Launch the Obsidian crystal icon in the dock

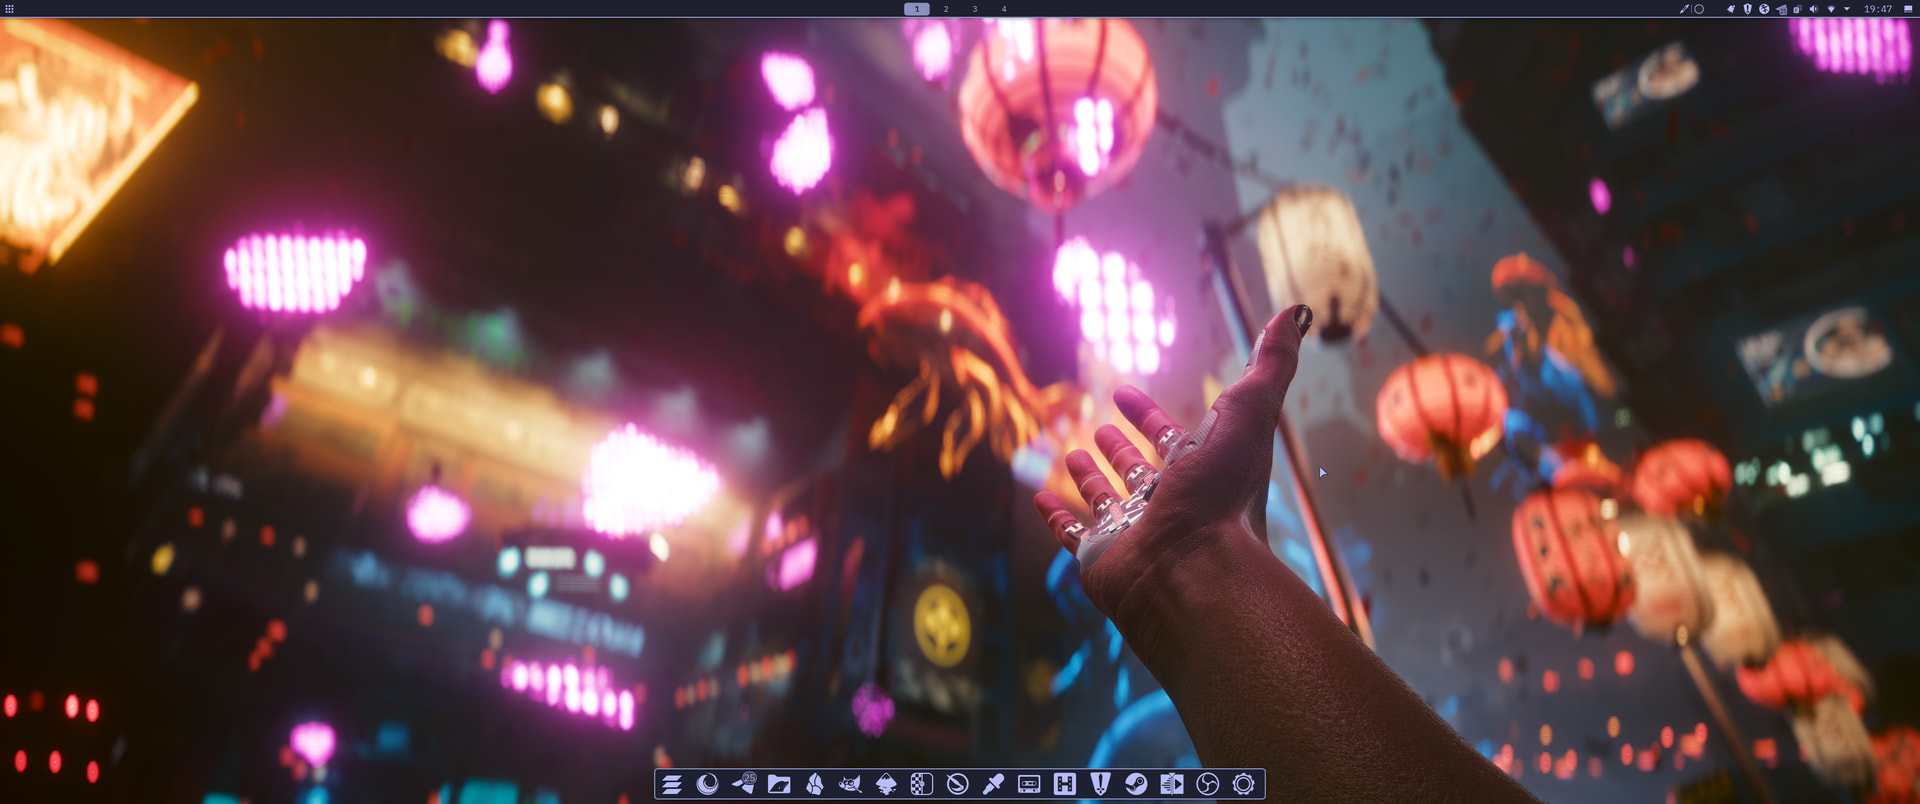(815, 784)
